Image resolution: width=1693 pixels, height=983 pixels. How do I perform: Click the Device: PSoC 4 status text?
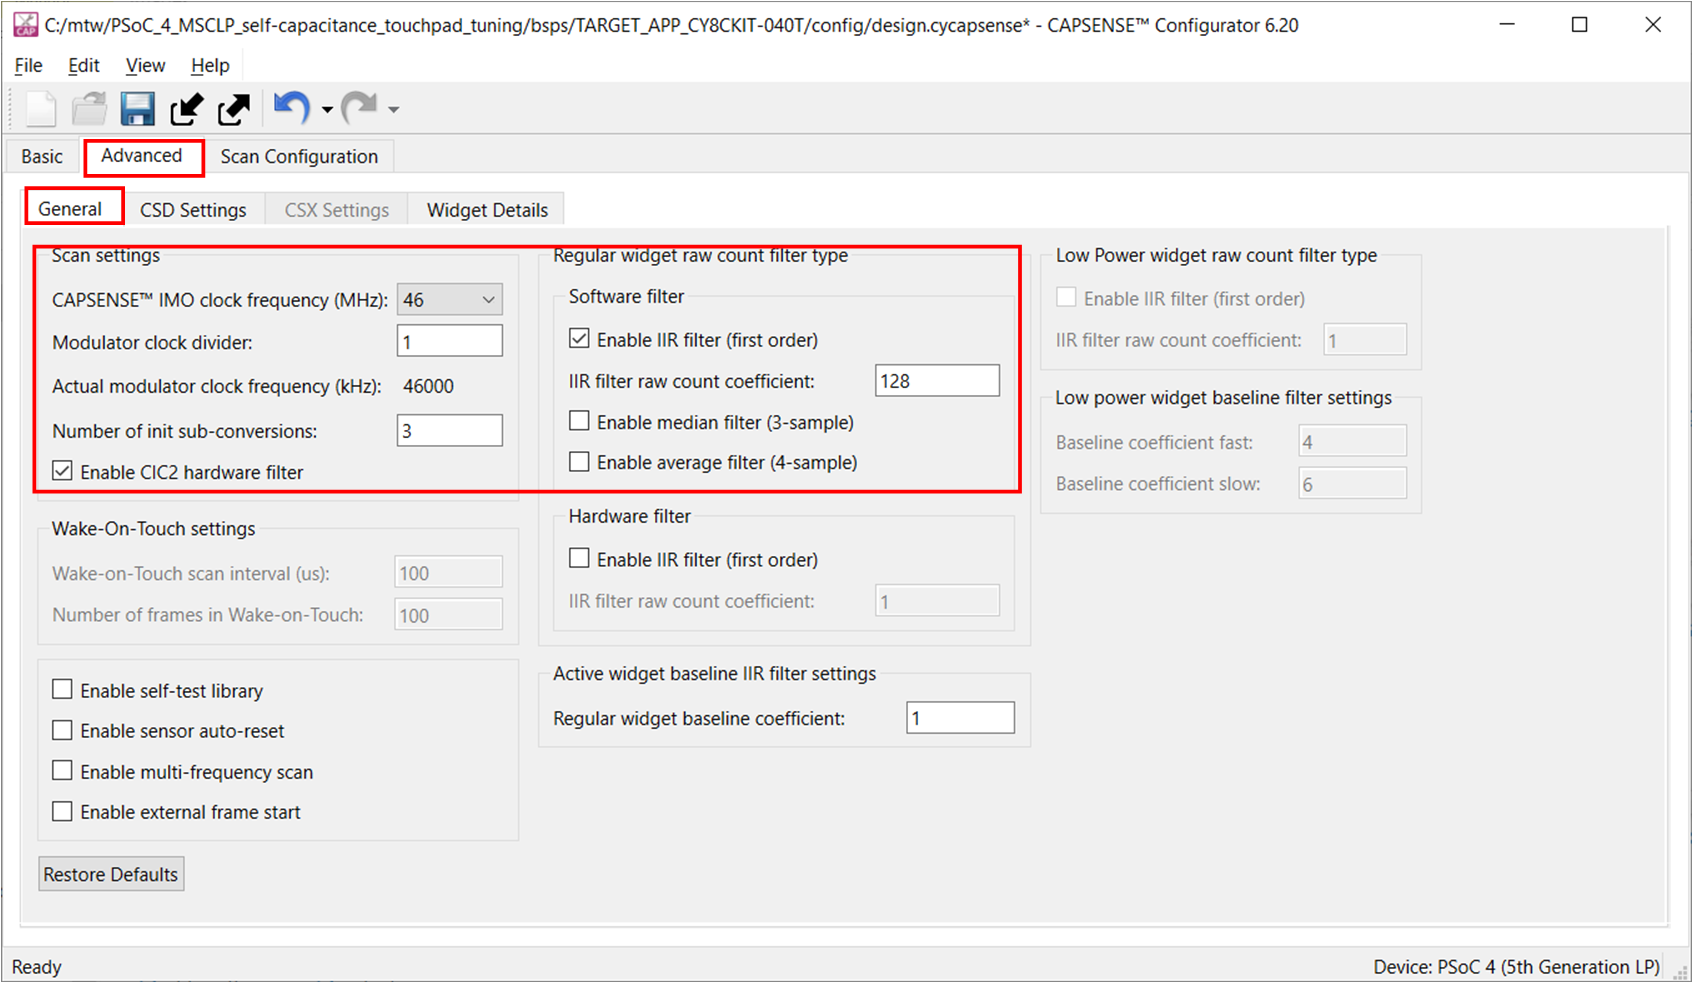(1516, 967)
